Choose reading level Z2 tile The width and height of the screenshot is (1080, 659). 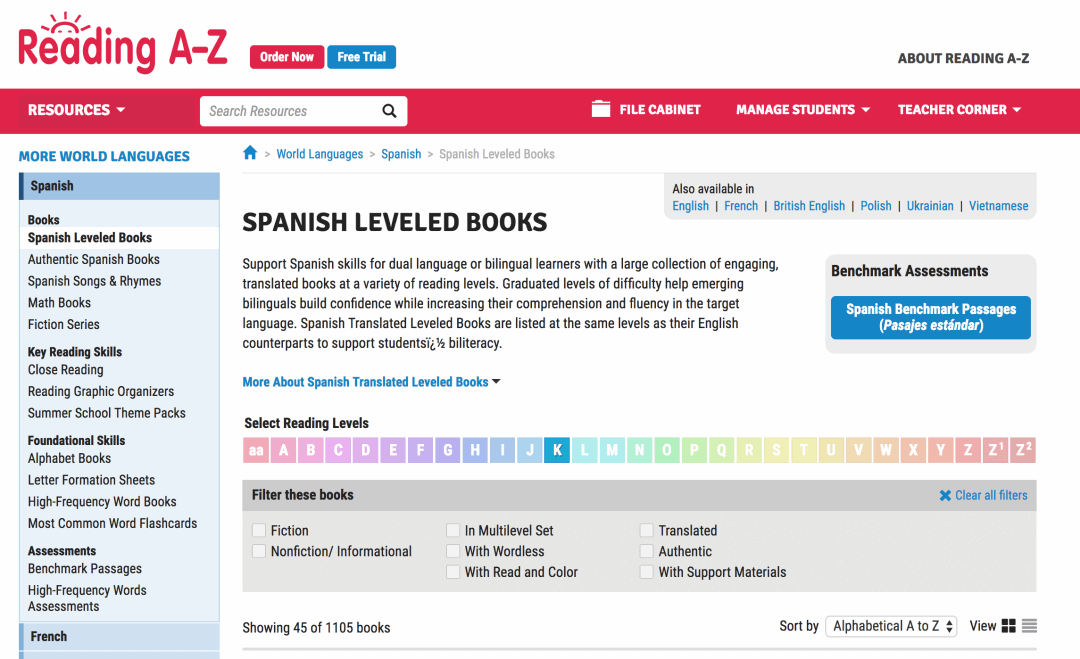[x=1023, y=450]
